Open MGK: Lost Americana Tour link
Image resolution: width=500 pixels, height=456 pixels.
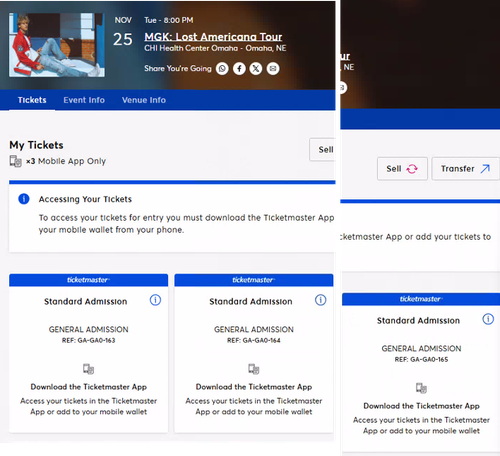(x=213, y=37)
